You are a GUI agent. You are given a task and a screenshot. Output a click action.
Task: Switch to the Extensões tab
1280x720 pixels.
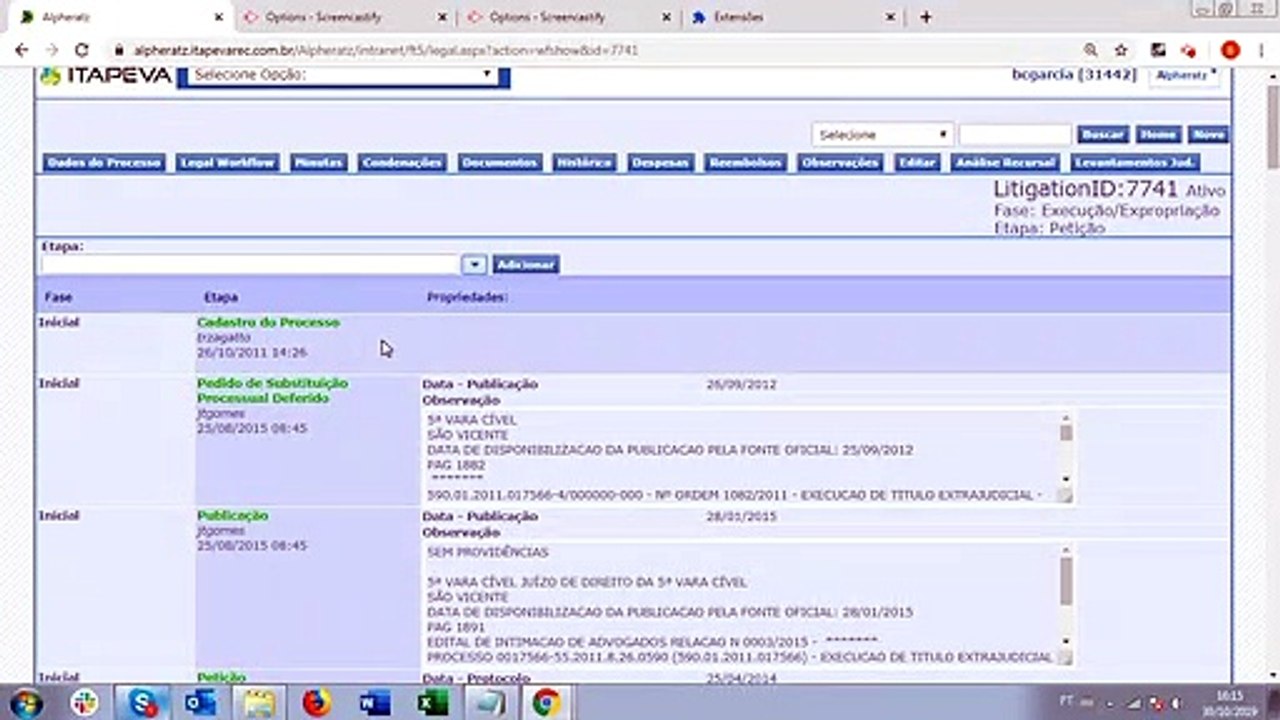(795, 17)
